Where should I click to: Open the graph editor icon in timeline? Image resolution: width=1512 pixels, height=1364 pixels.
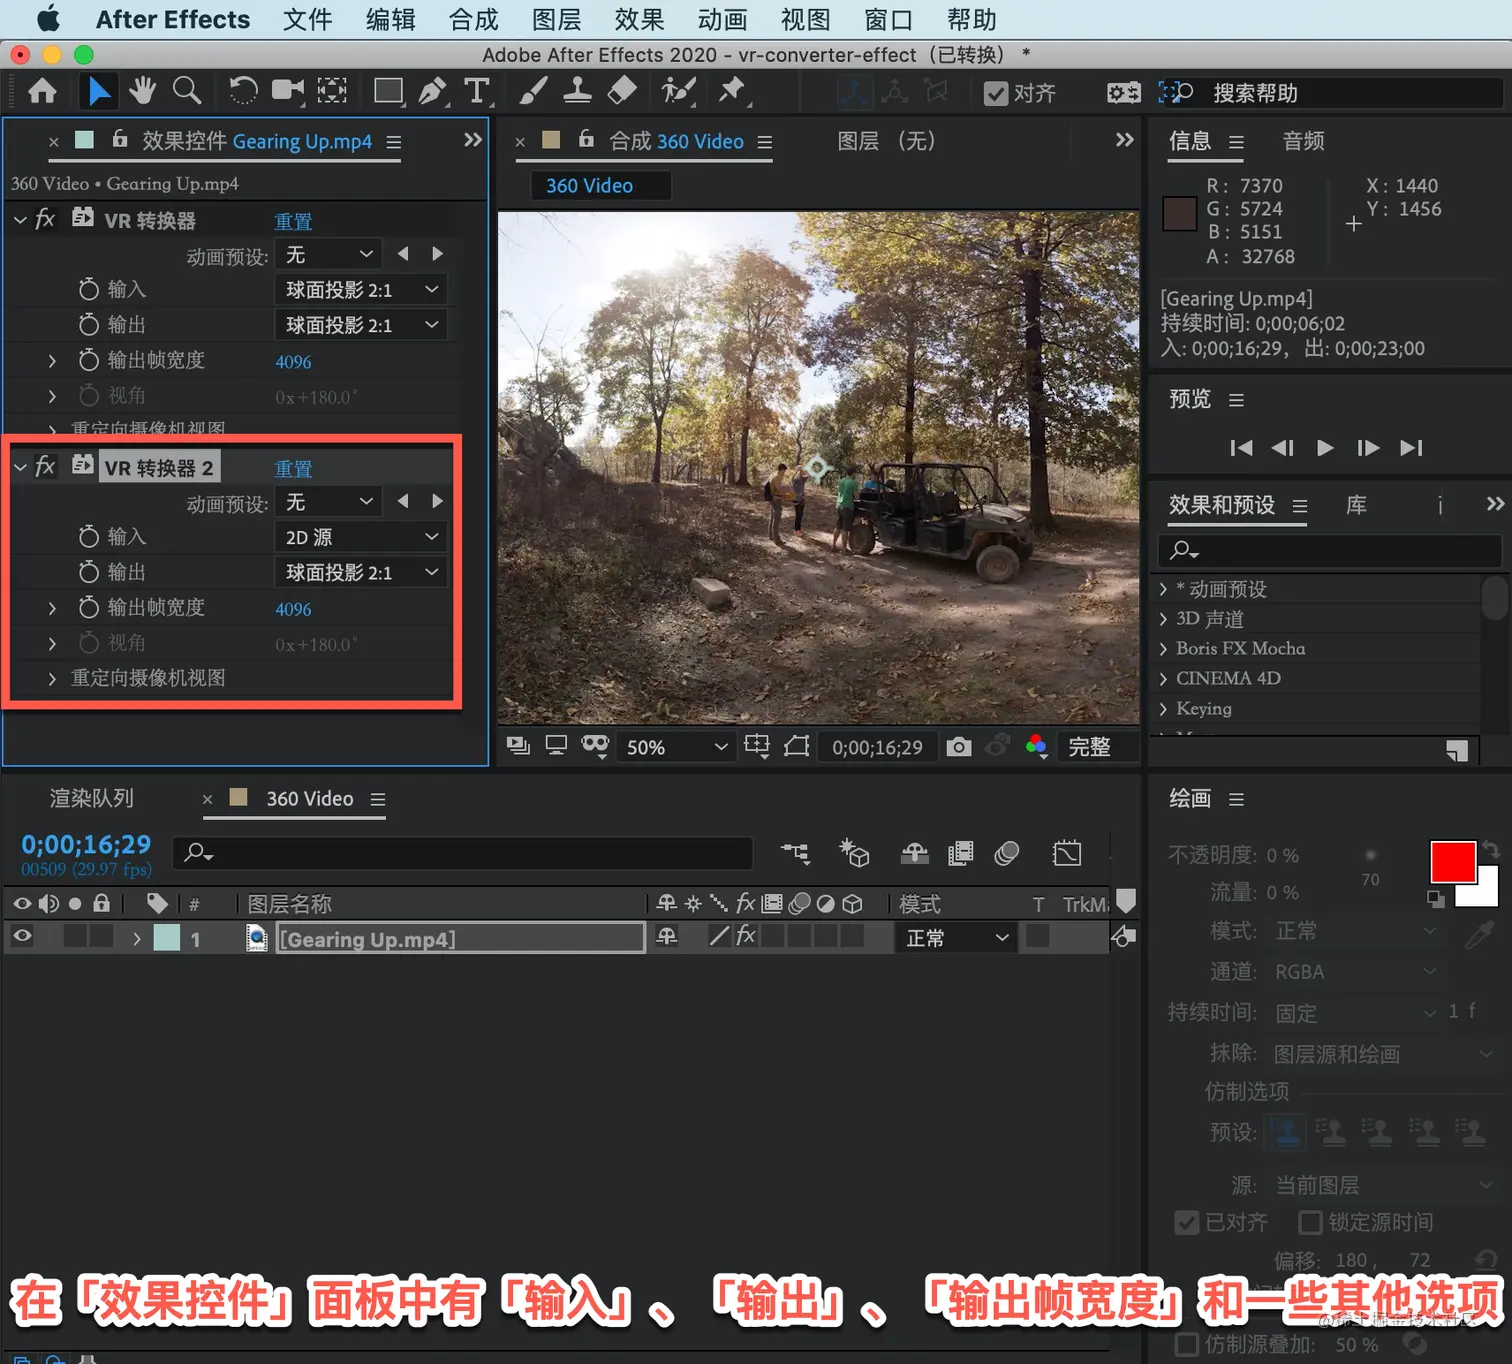coord(1067,853)
